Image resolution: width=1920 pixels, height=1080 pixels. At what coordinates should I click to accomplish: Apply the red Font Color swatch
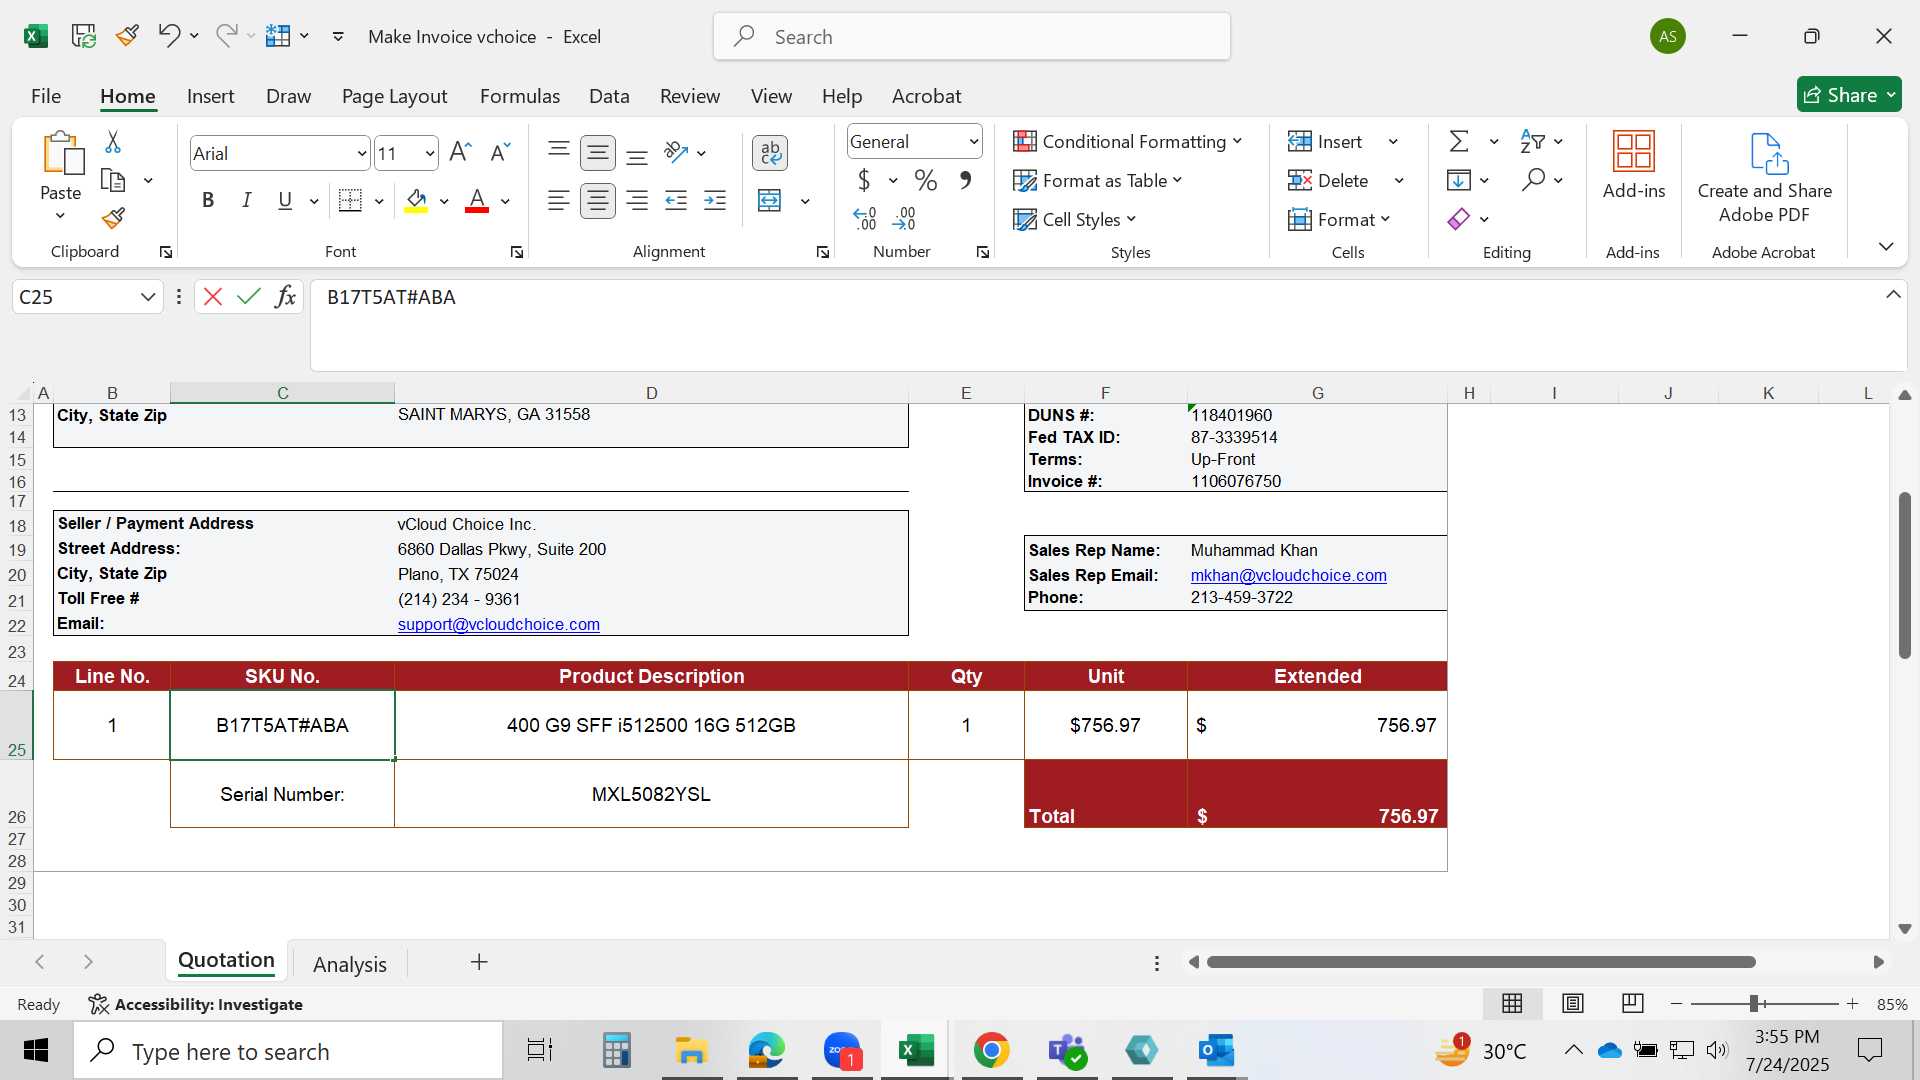click(477, 201)
